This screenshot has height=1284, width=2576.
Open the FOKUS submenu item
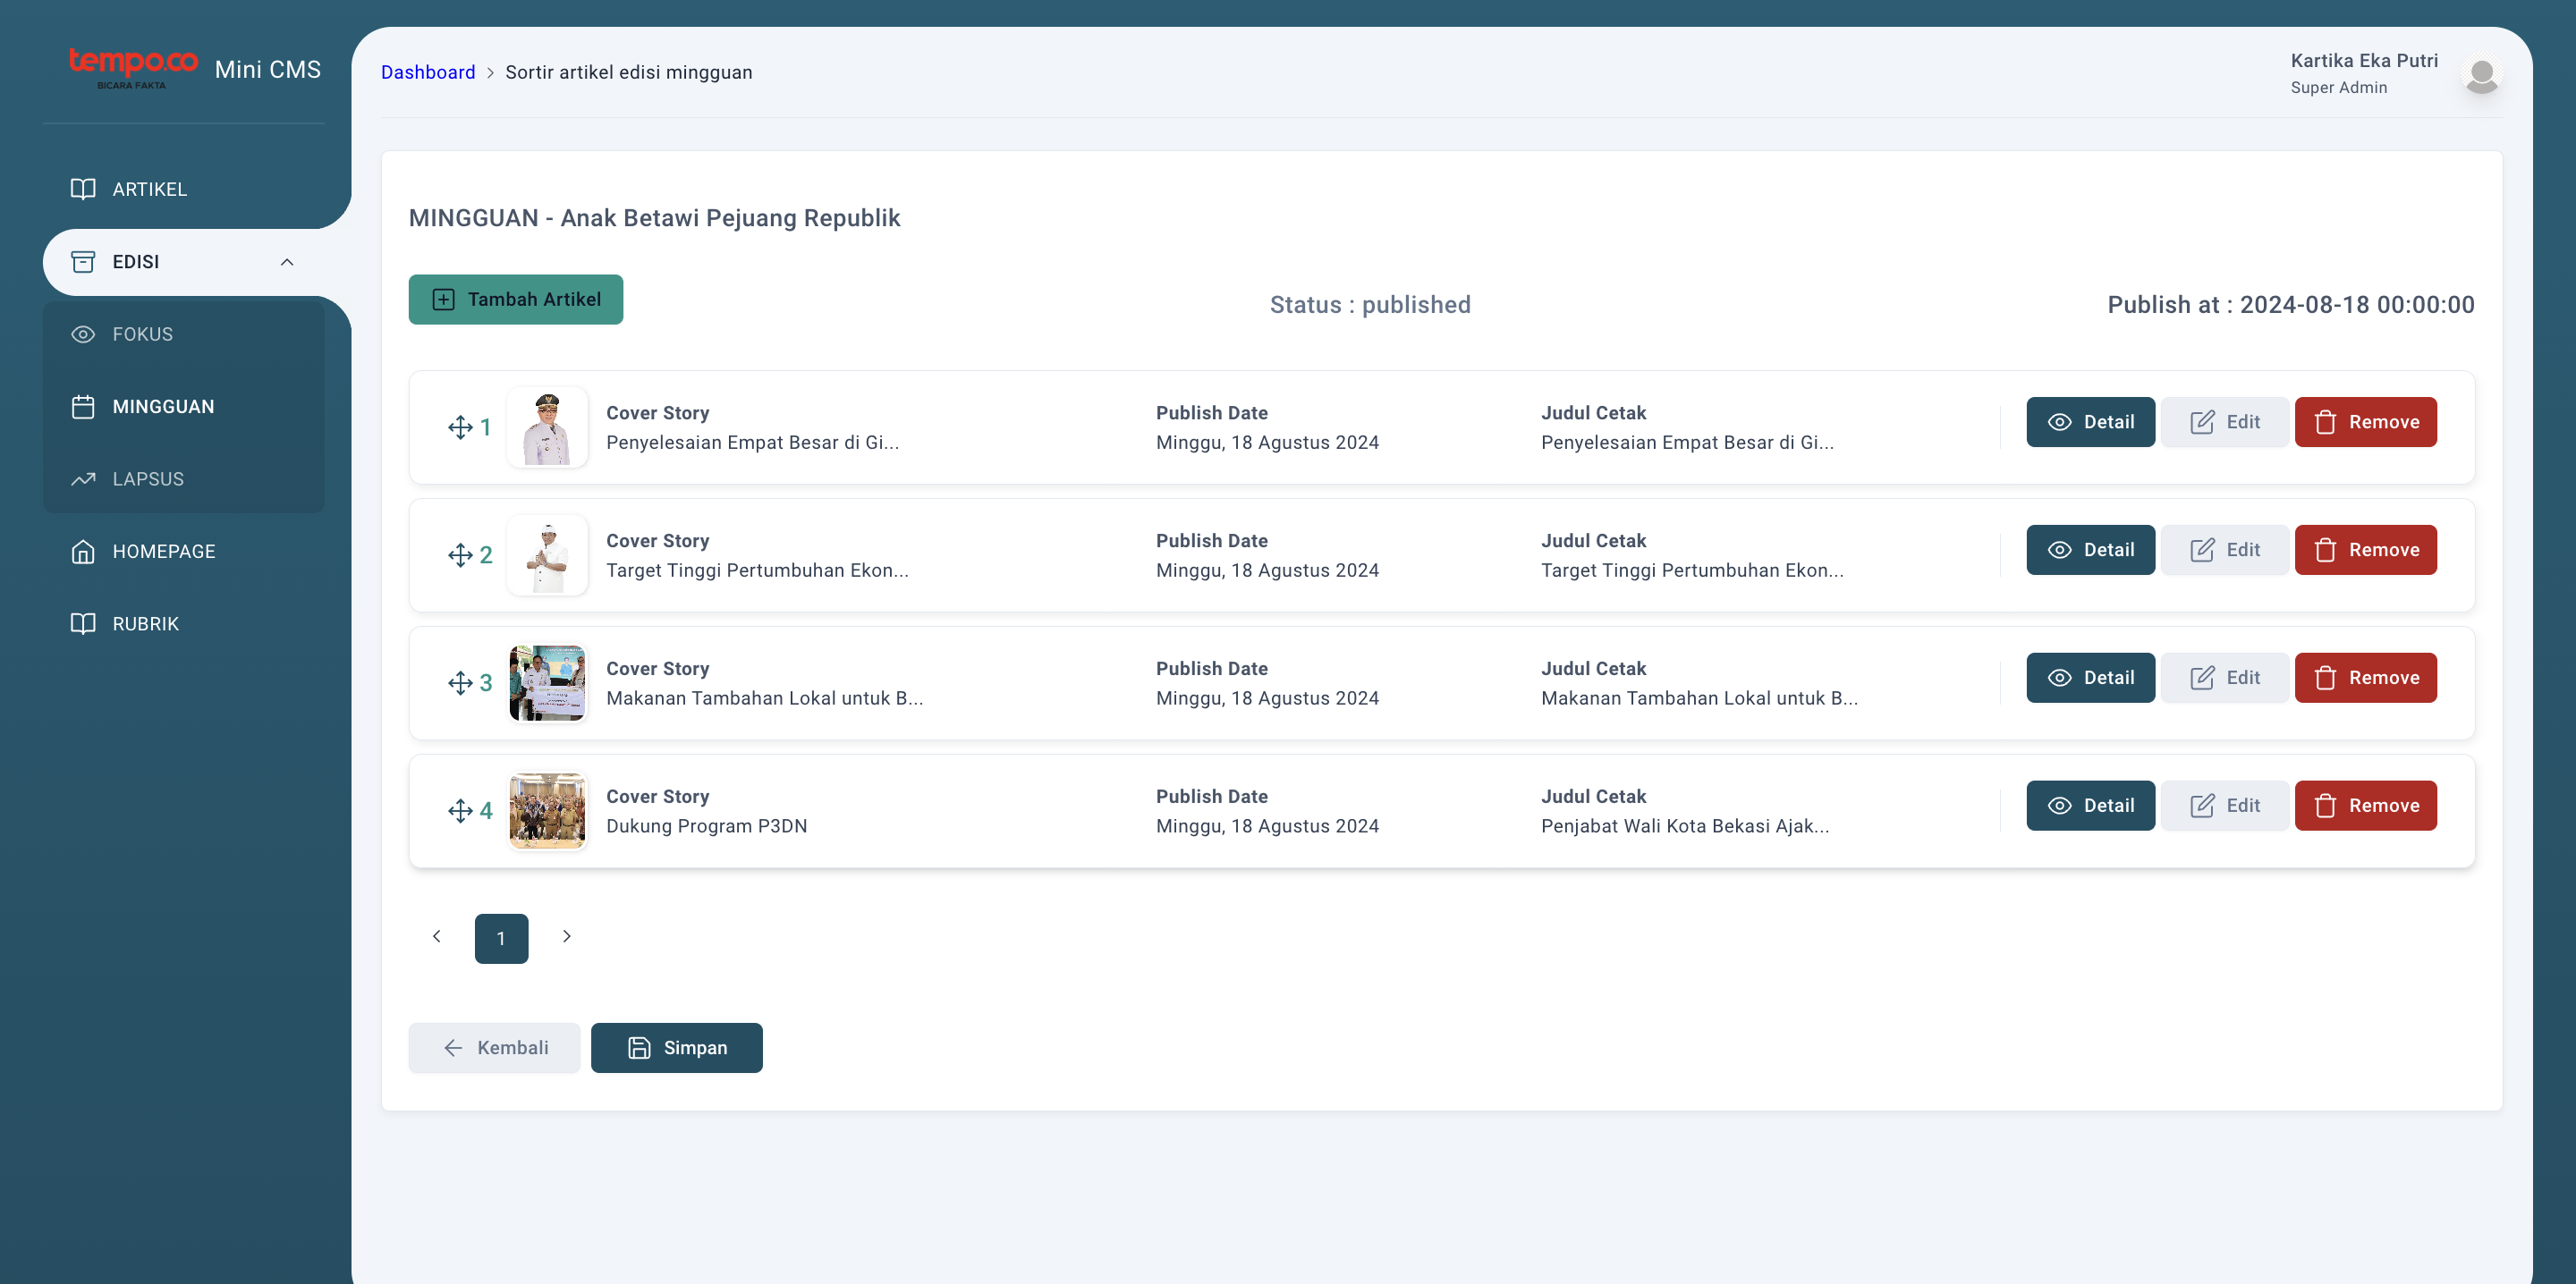pyautogui.click(x=142, y=334)
